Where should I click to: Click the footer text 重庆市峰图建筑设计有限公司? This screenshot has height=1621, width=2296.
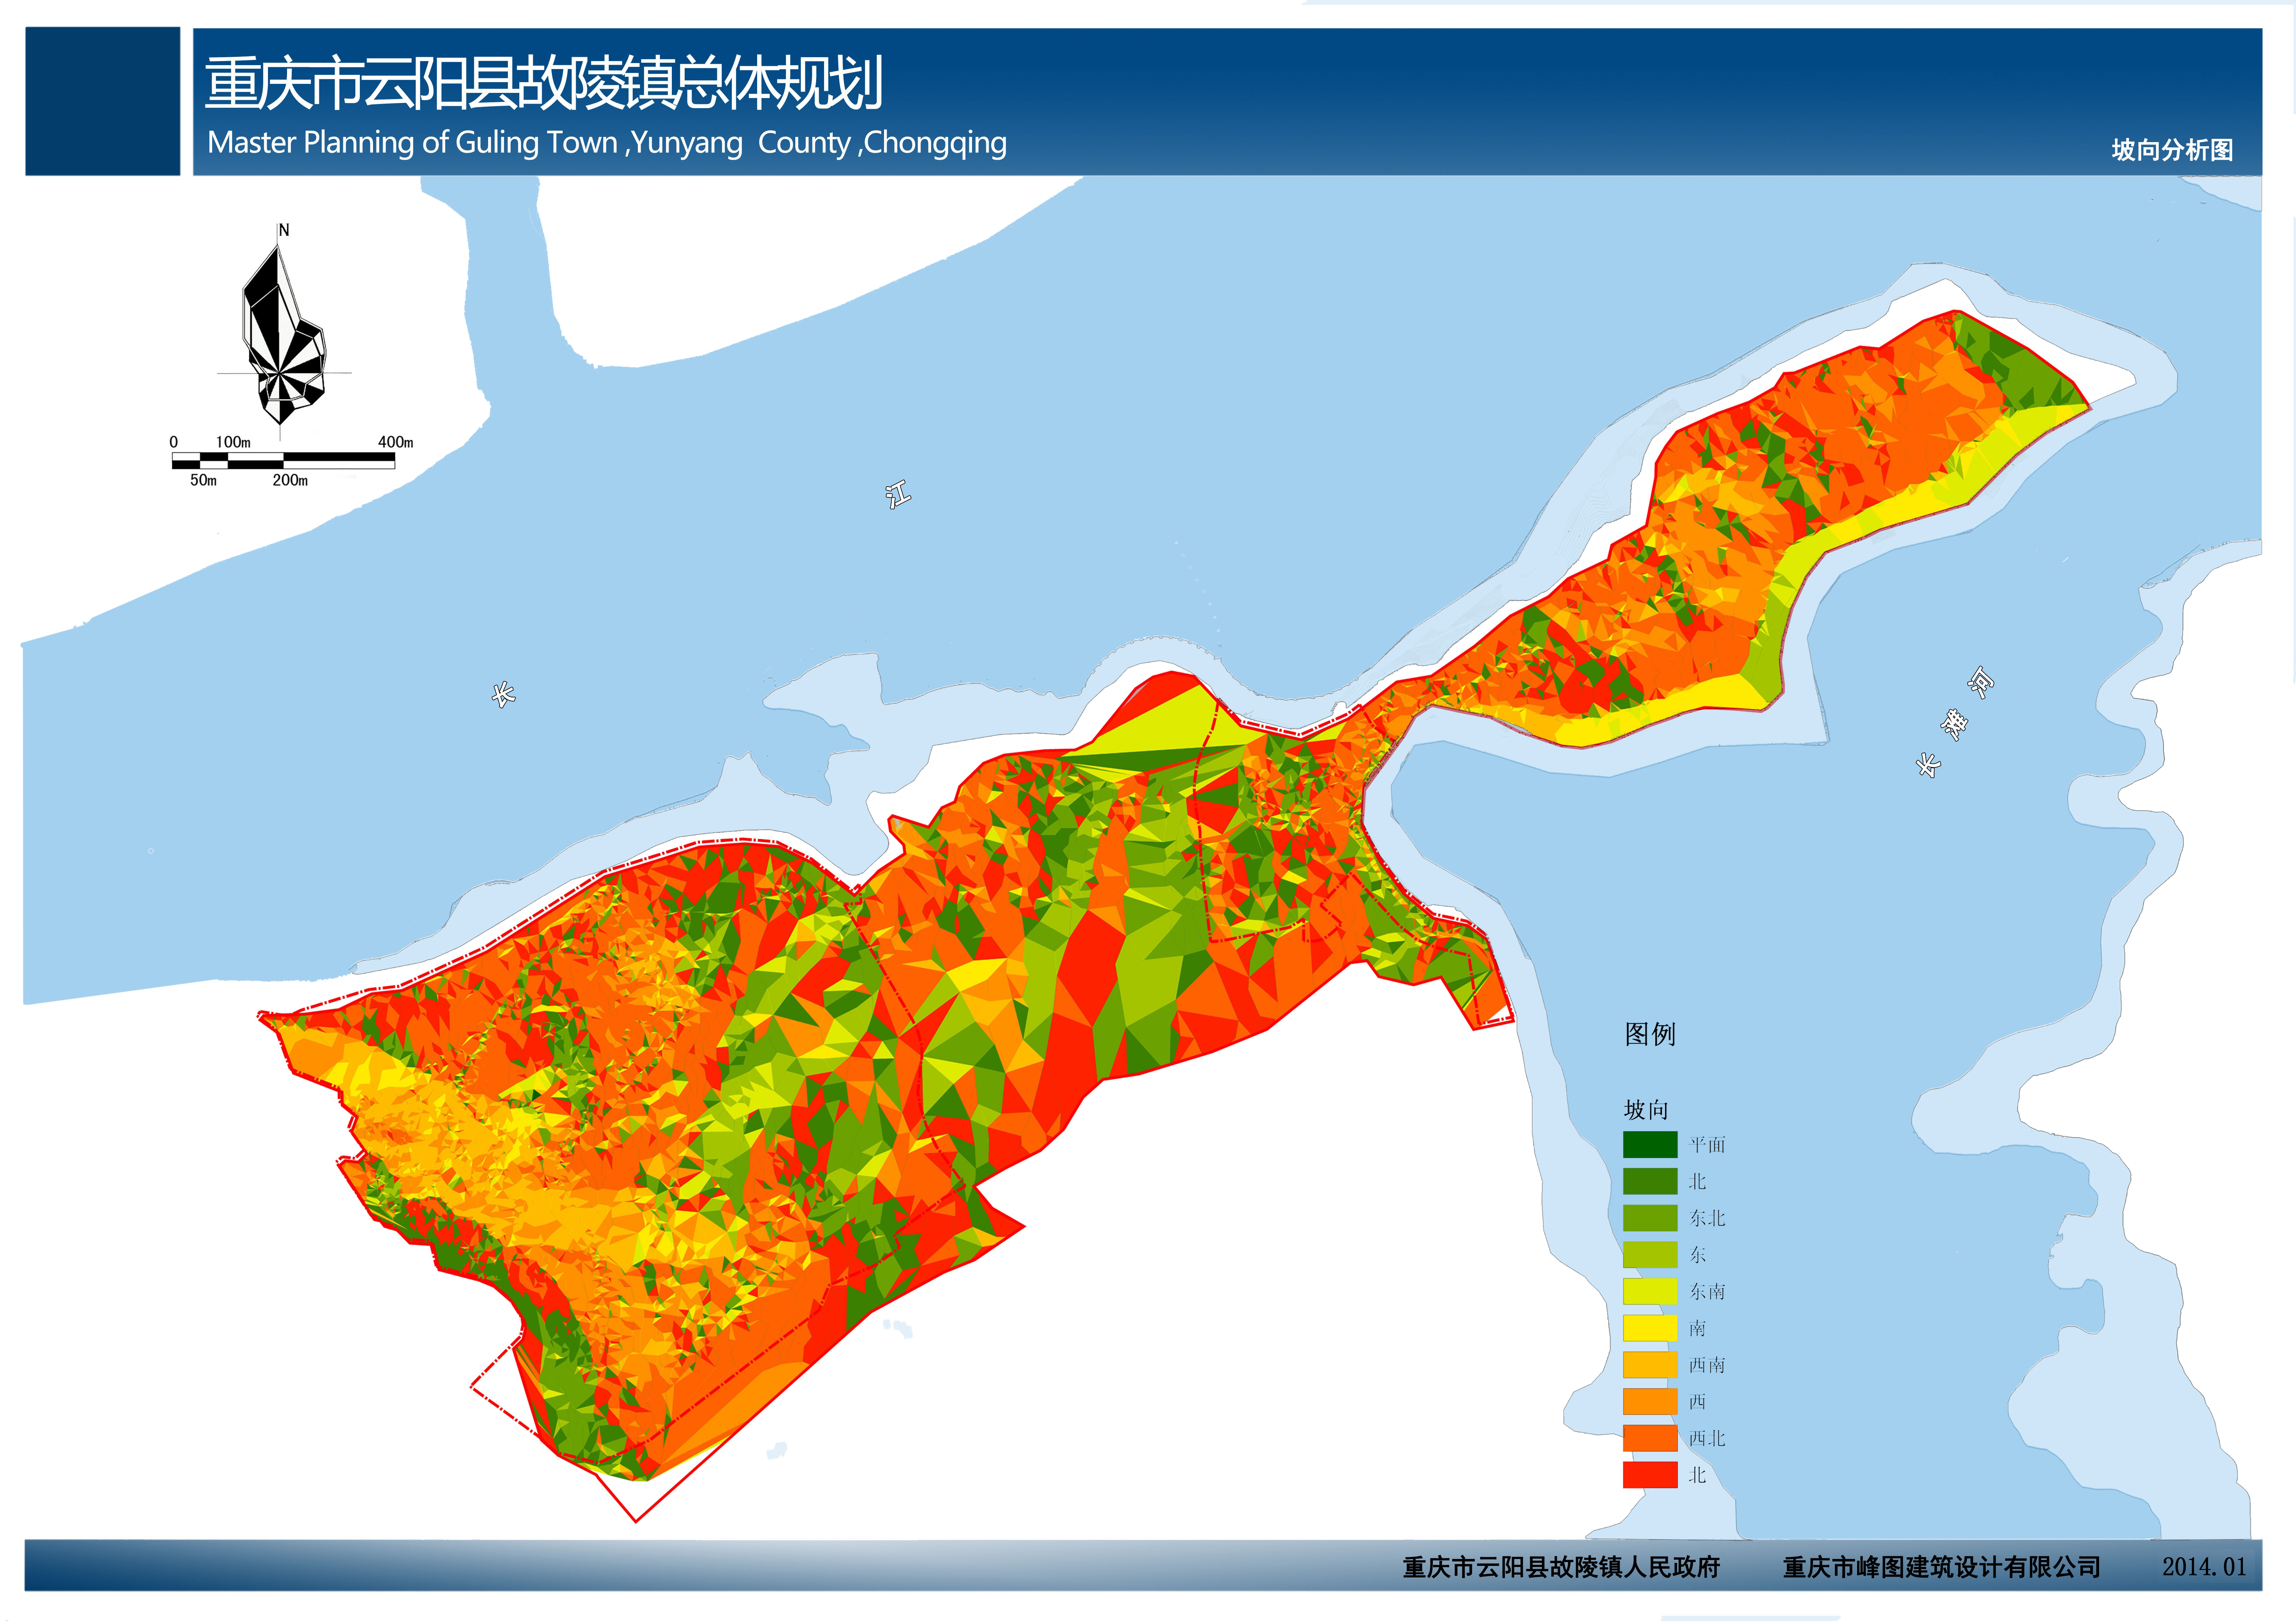click(x=1942, y=1567)
